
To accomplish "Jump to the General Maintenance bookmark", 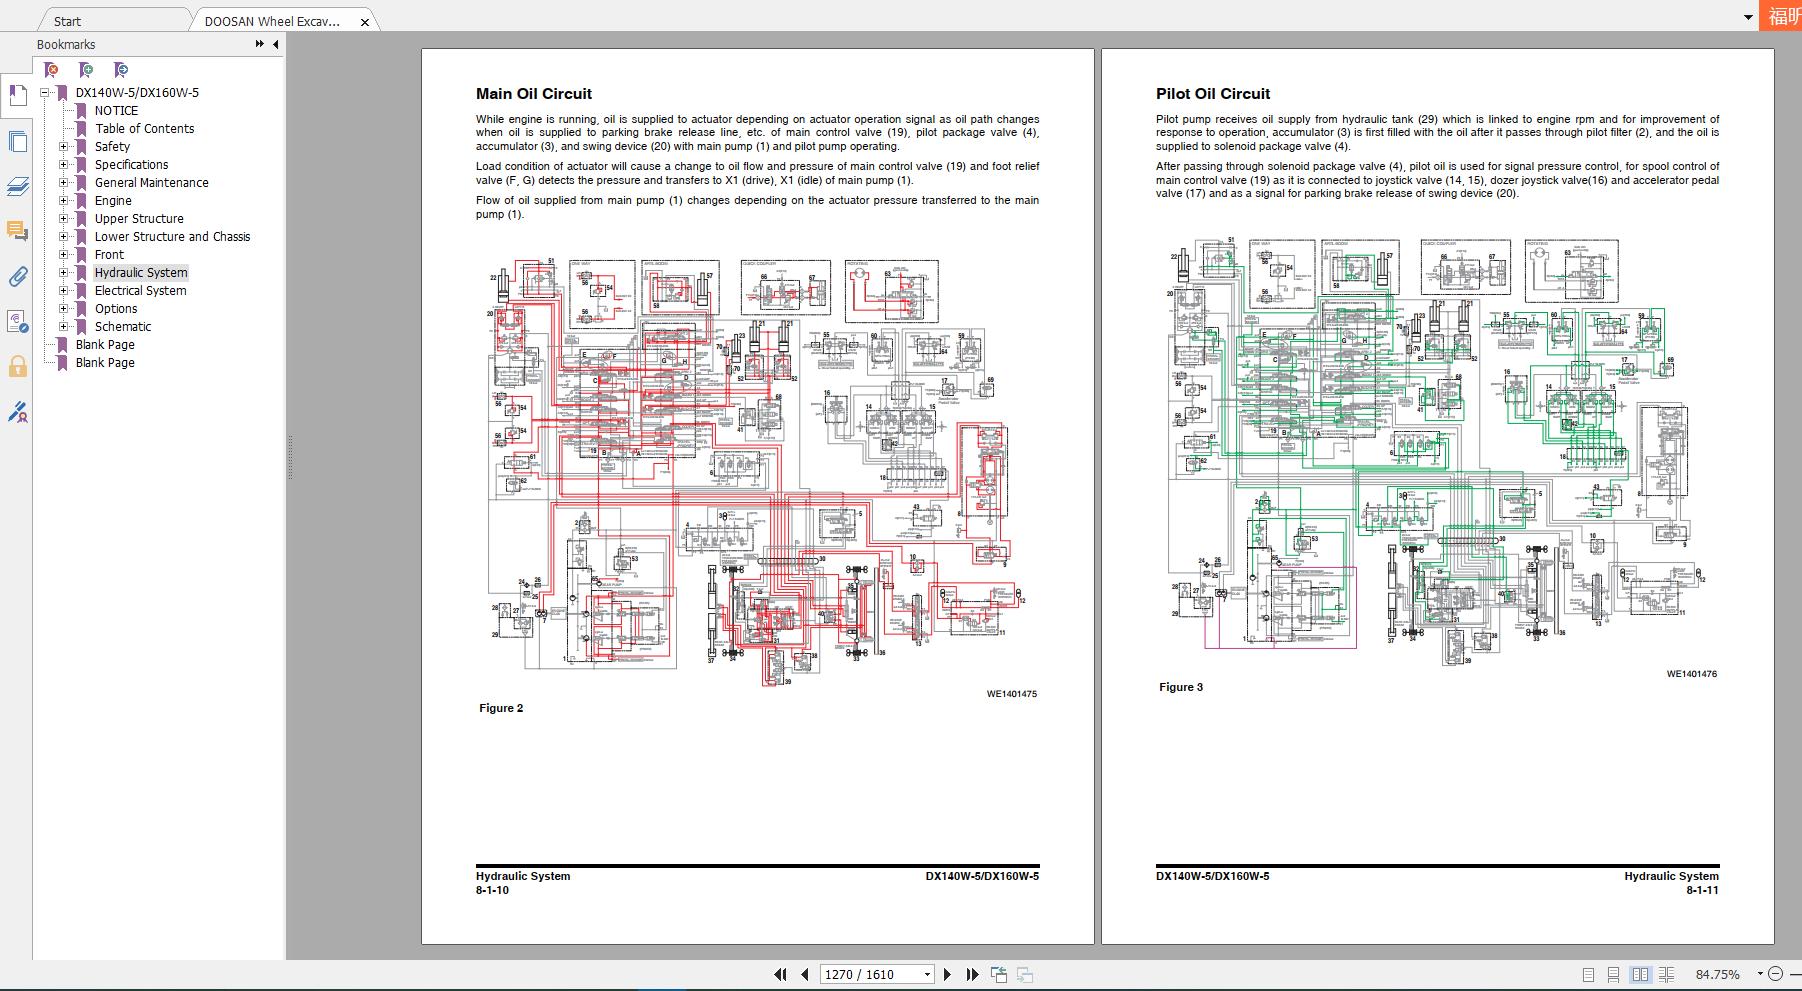I will pos(152,183).
